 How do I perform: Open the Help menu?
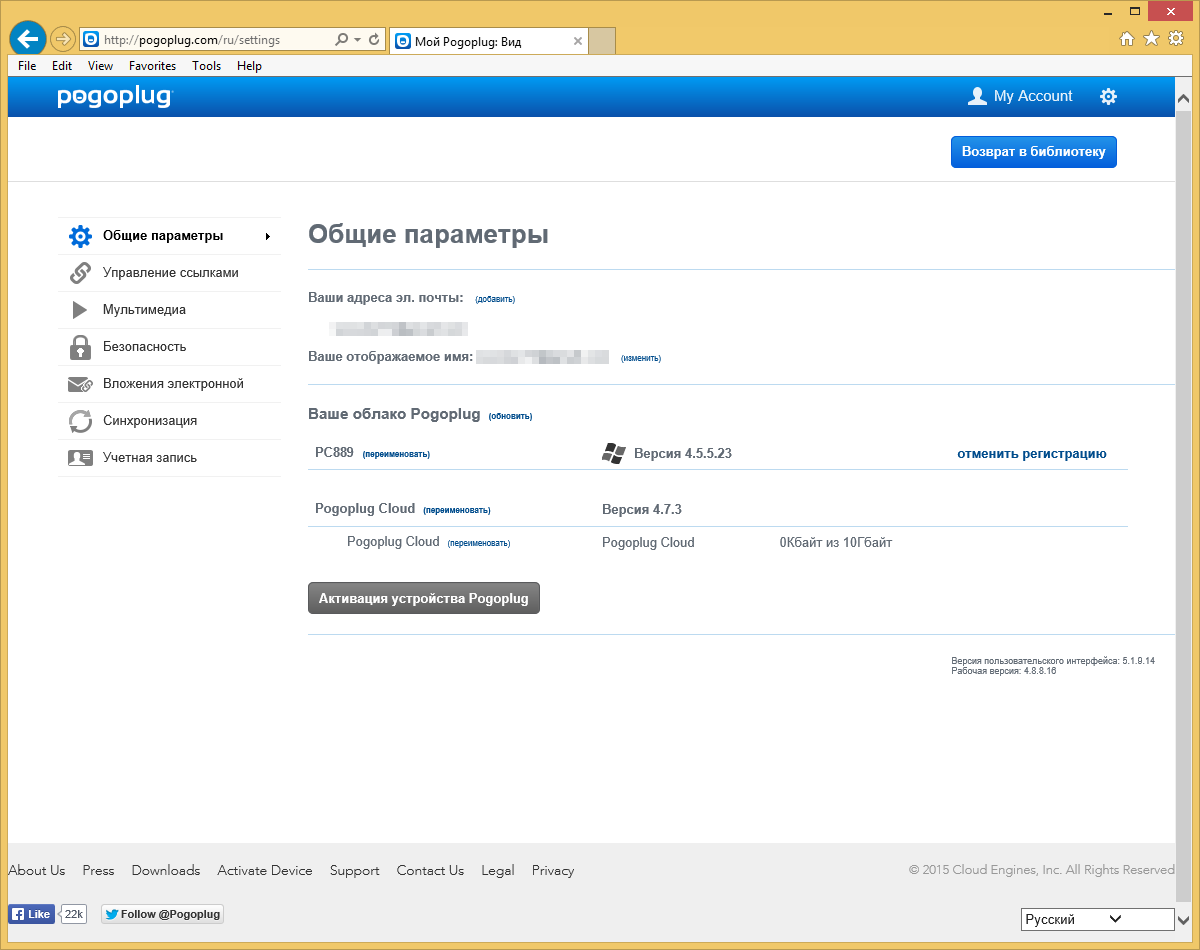[249, 66]
